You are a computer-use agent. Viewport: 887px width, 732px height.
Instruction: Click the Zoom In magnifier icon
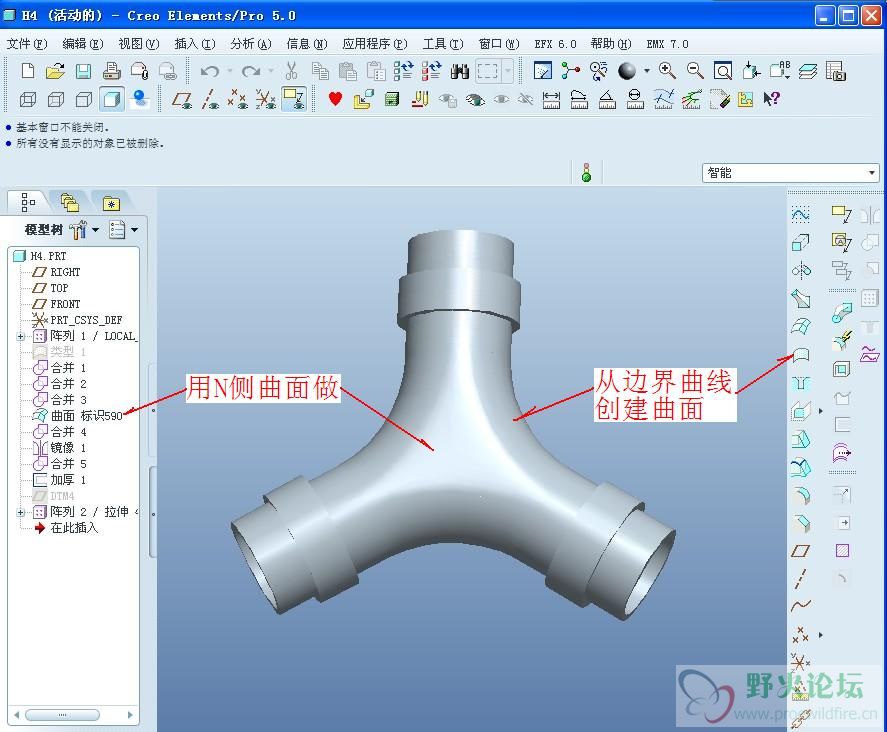tap(668, 71)
